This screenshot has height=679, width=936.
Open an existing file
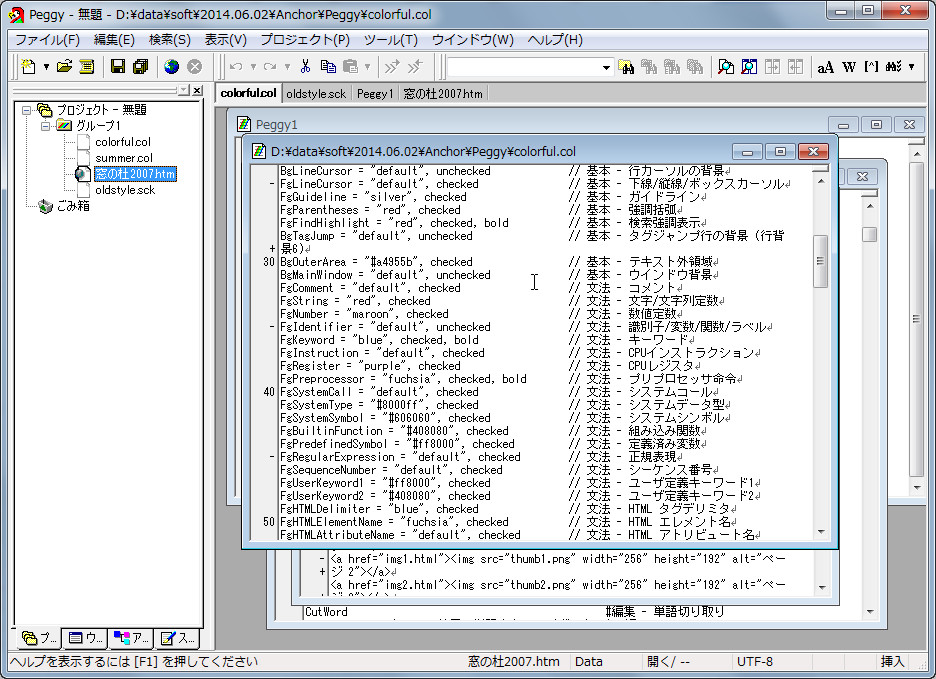[x=64, y=67]
